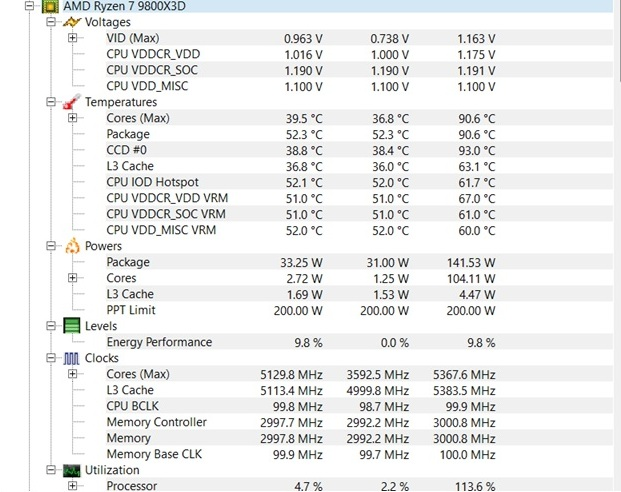Select the Processor utilization row label

131,486
